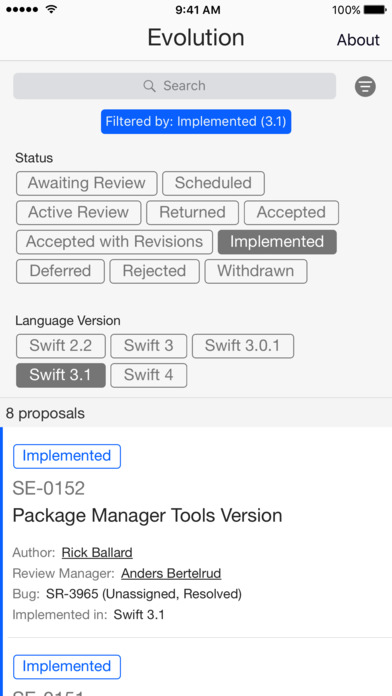The height and width of the screenshot is (696, 392).
Task: Open the About page
Action: [358, 40]
